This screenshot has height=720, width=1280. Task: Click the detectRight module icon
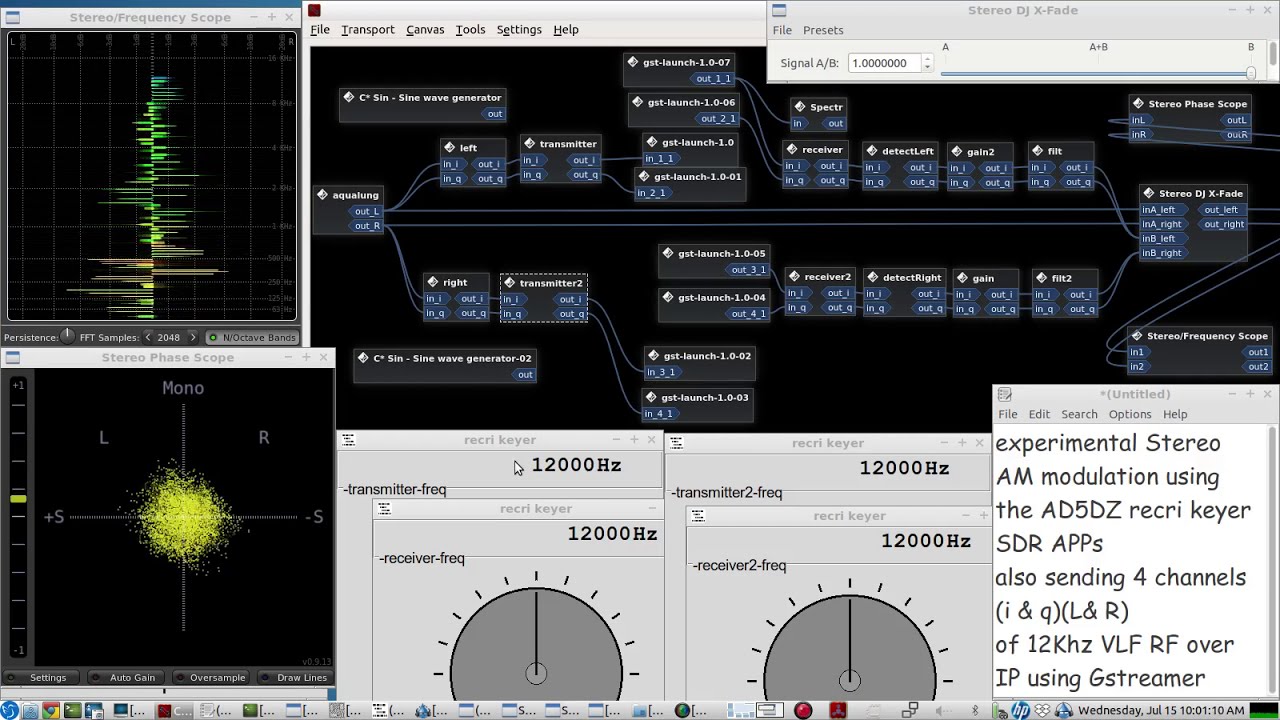tap(873, 277)
